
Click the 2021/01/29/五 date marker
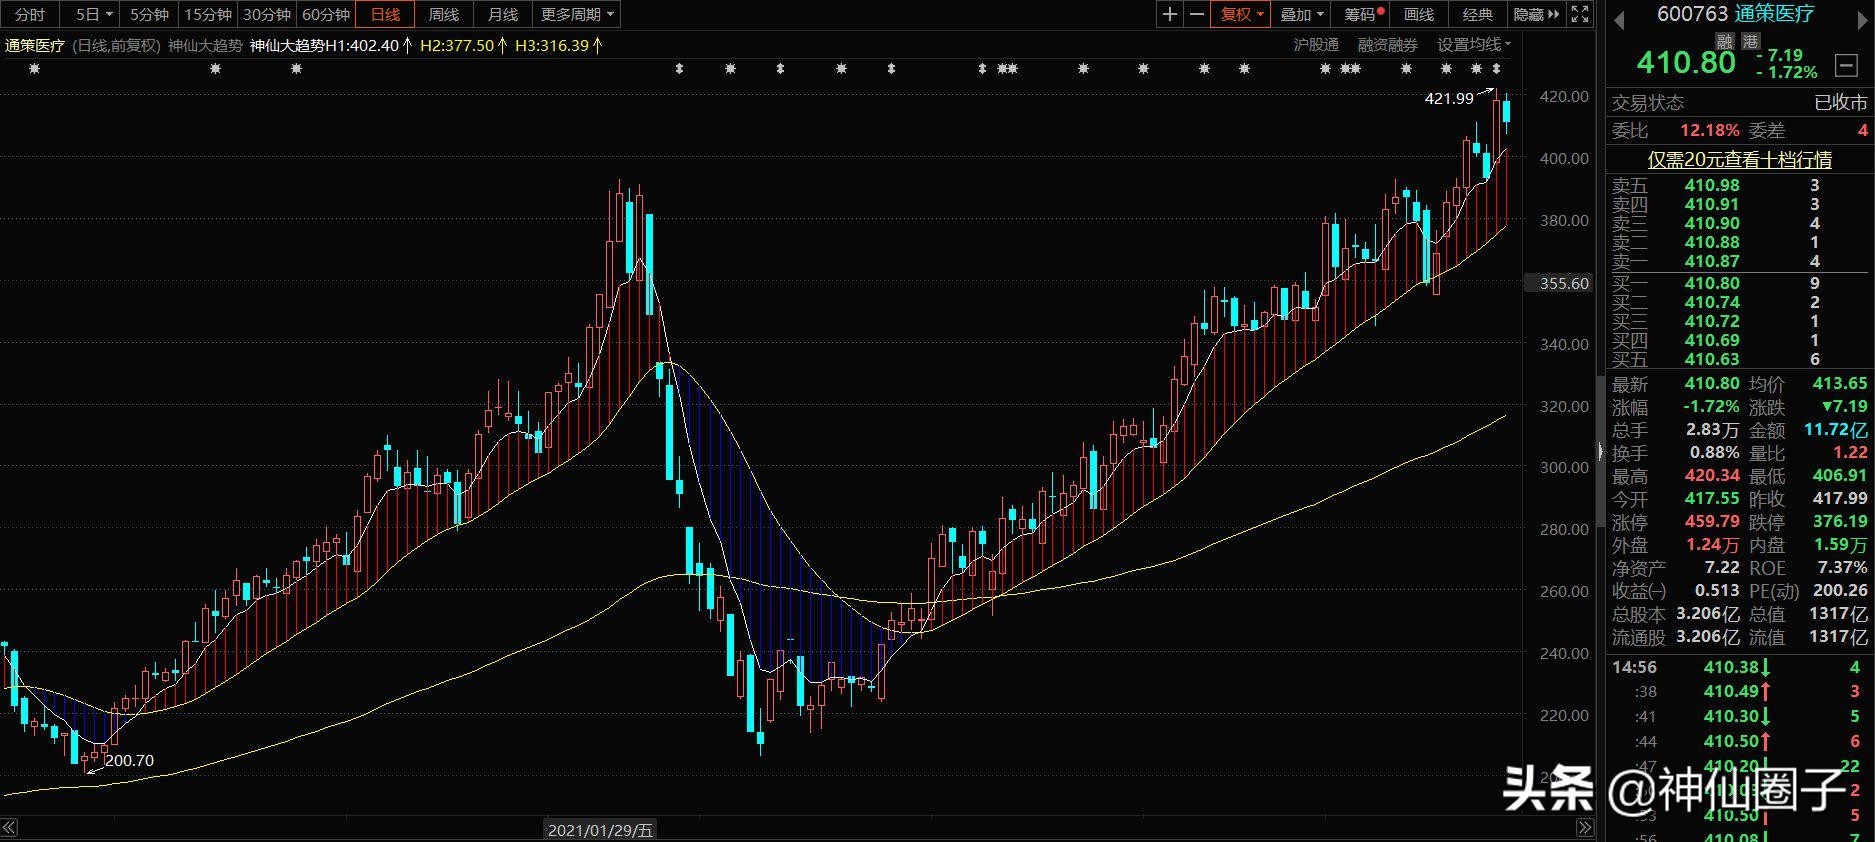[600, 830]
